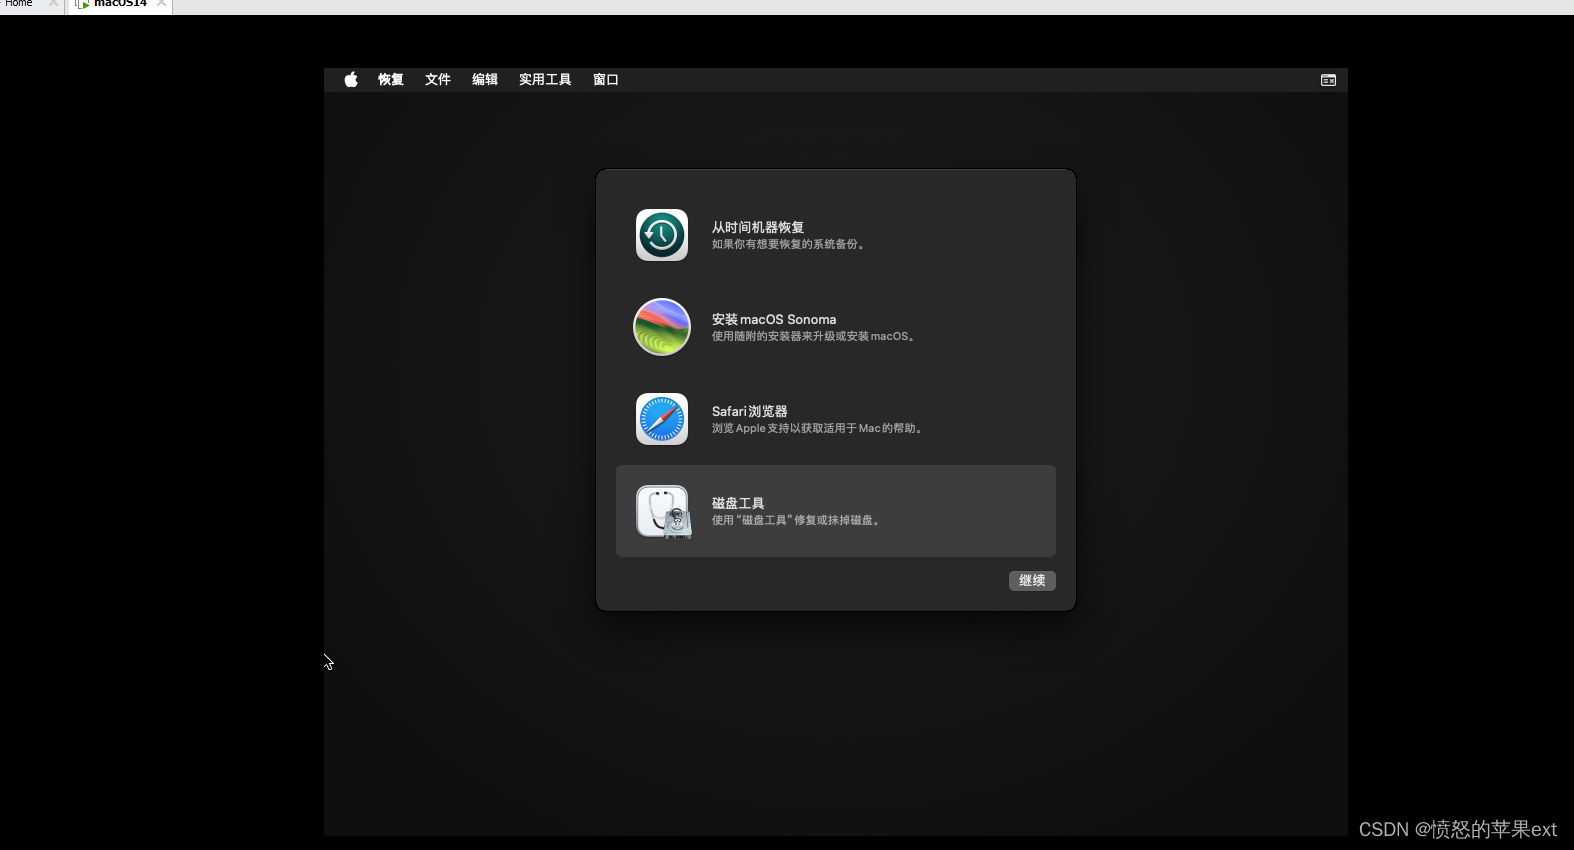Click the Safari compass icon

coord(662,419)
